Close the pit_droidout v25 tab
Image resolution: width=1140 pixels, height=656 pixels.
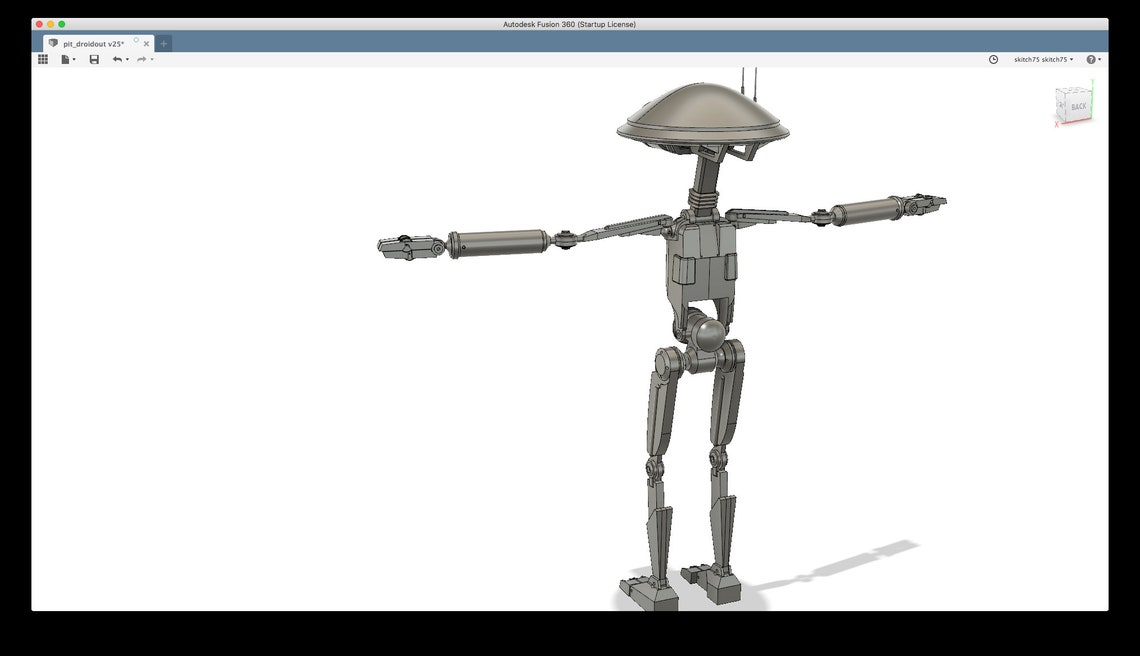[x=146, y=43]
